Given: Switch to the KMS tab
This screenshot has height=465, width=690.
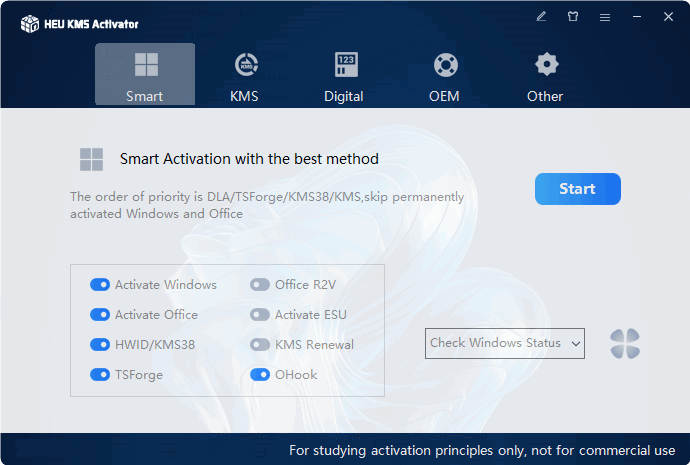Looking at the screenshot, I should [x=244, y=75].
